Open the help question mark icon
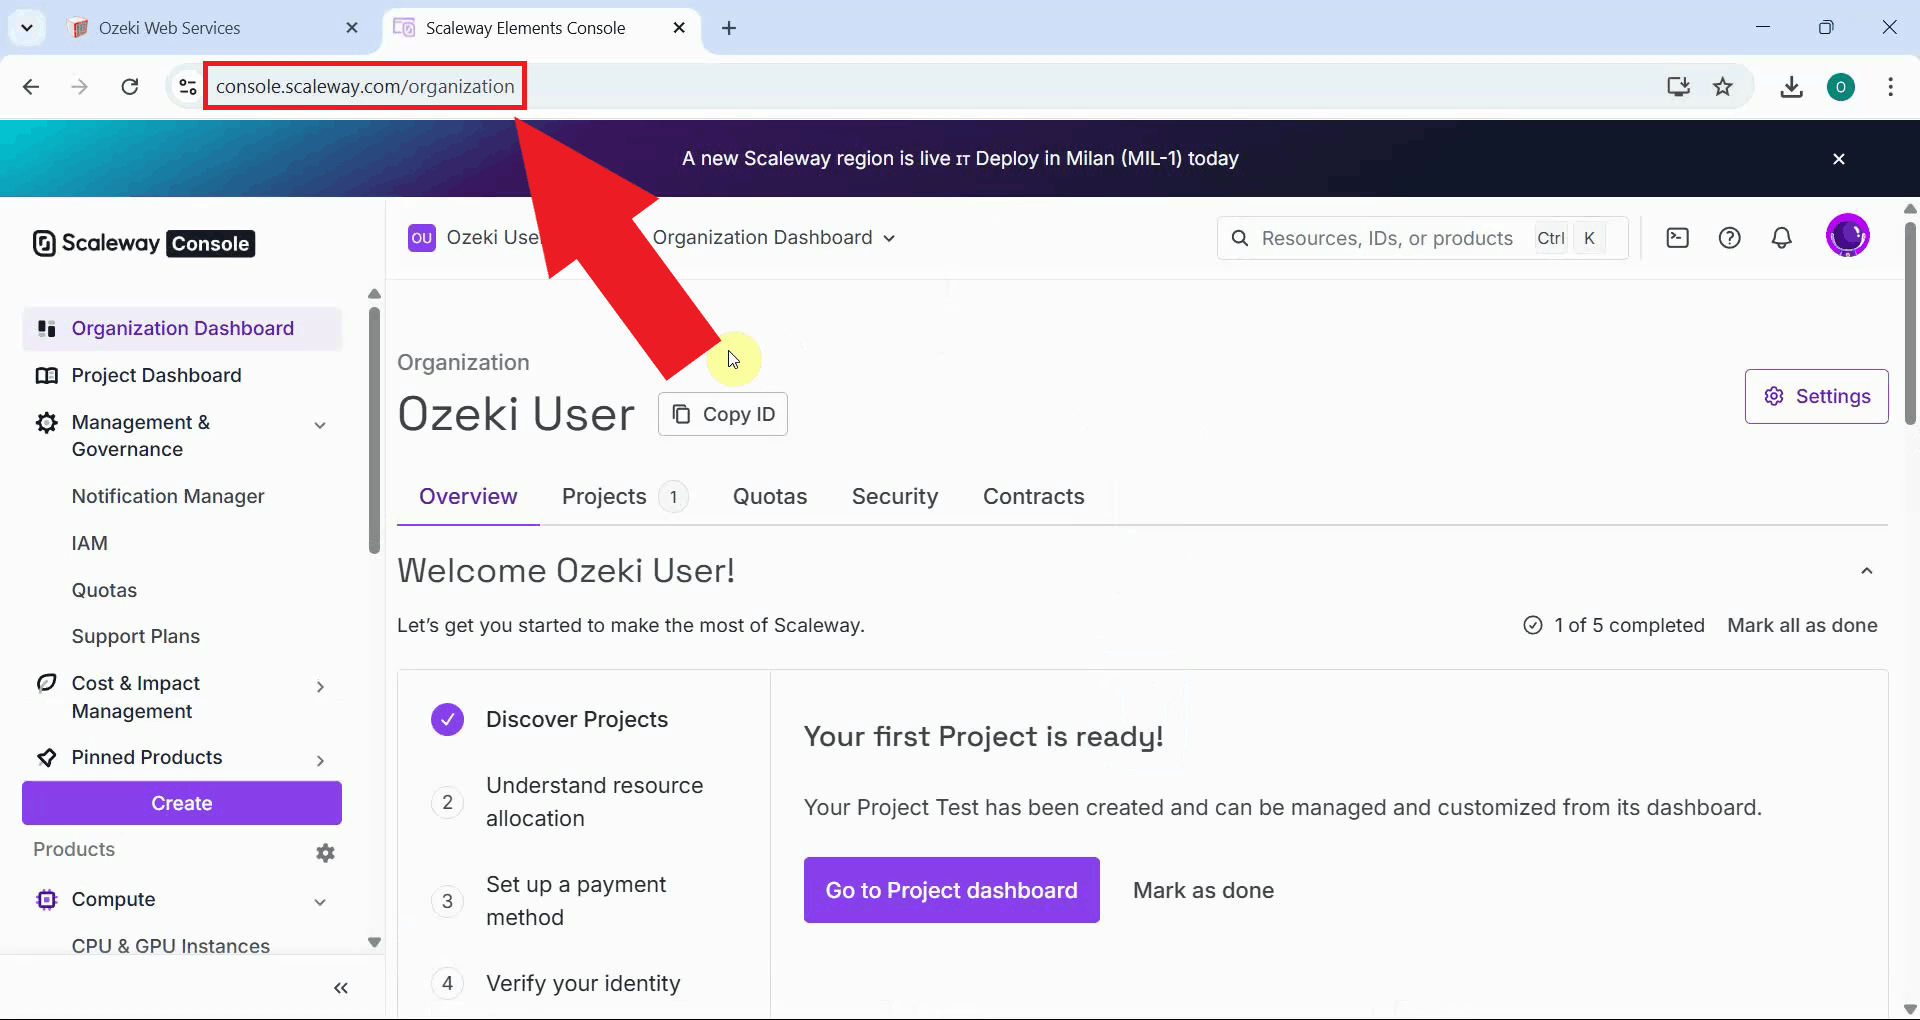The image size is (1920, 1020). click(x=1731, y=238)
